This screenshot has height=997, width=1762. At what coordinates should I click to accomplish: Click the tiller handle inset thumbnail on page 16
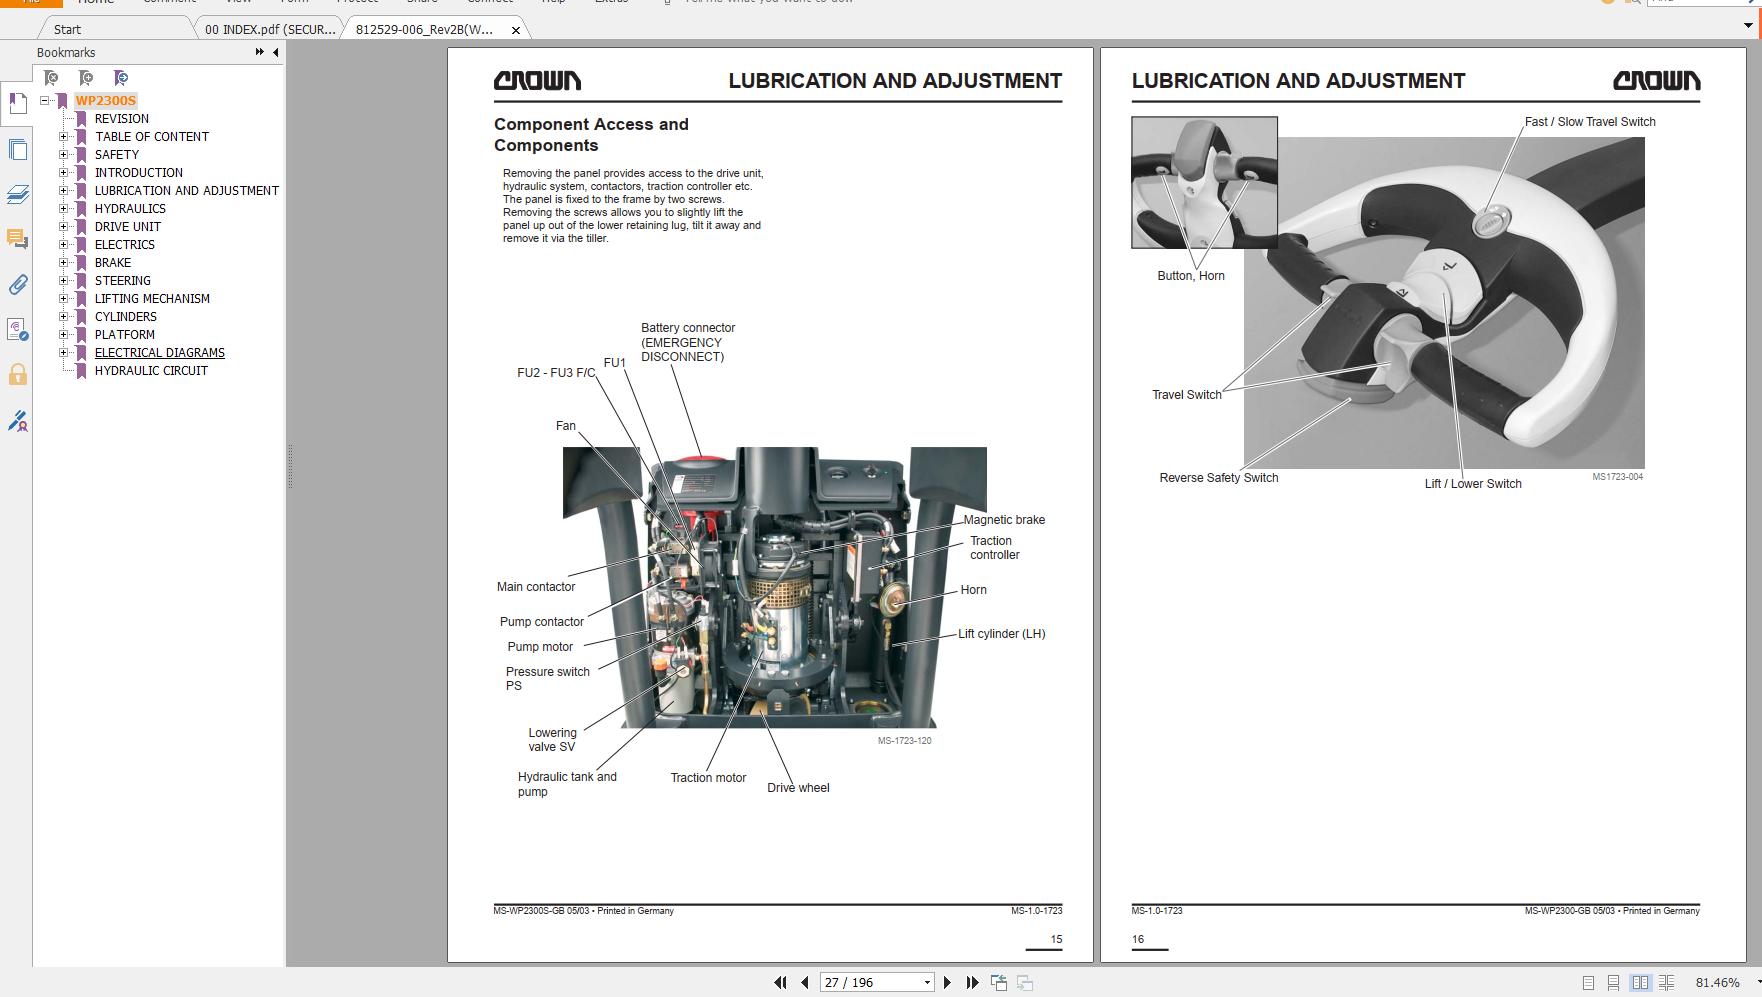pos(1204,182)
